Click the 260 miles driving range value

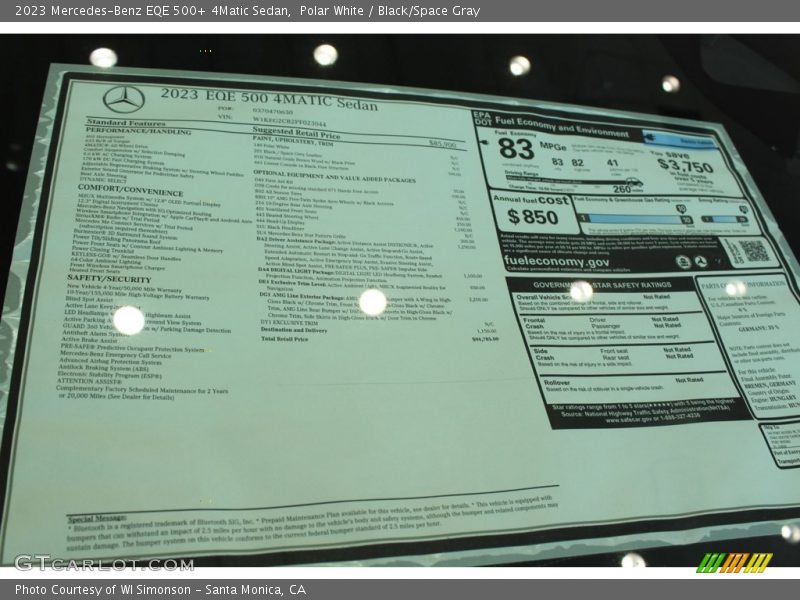tap(622, 189)
